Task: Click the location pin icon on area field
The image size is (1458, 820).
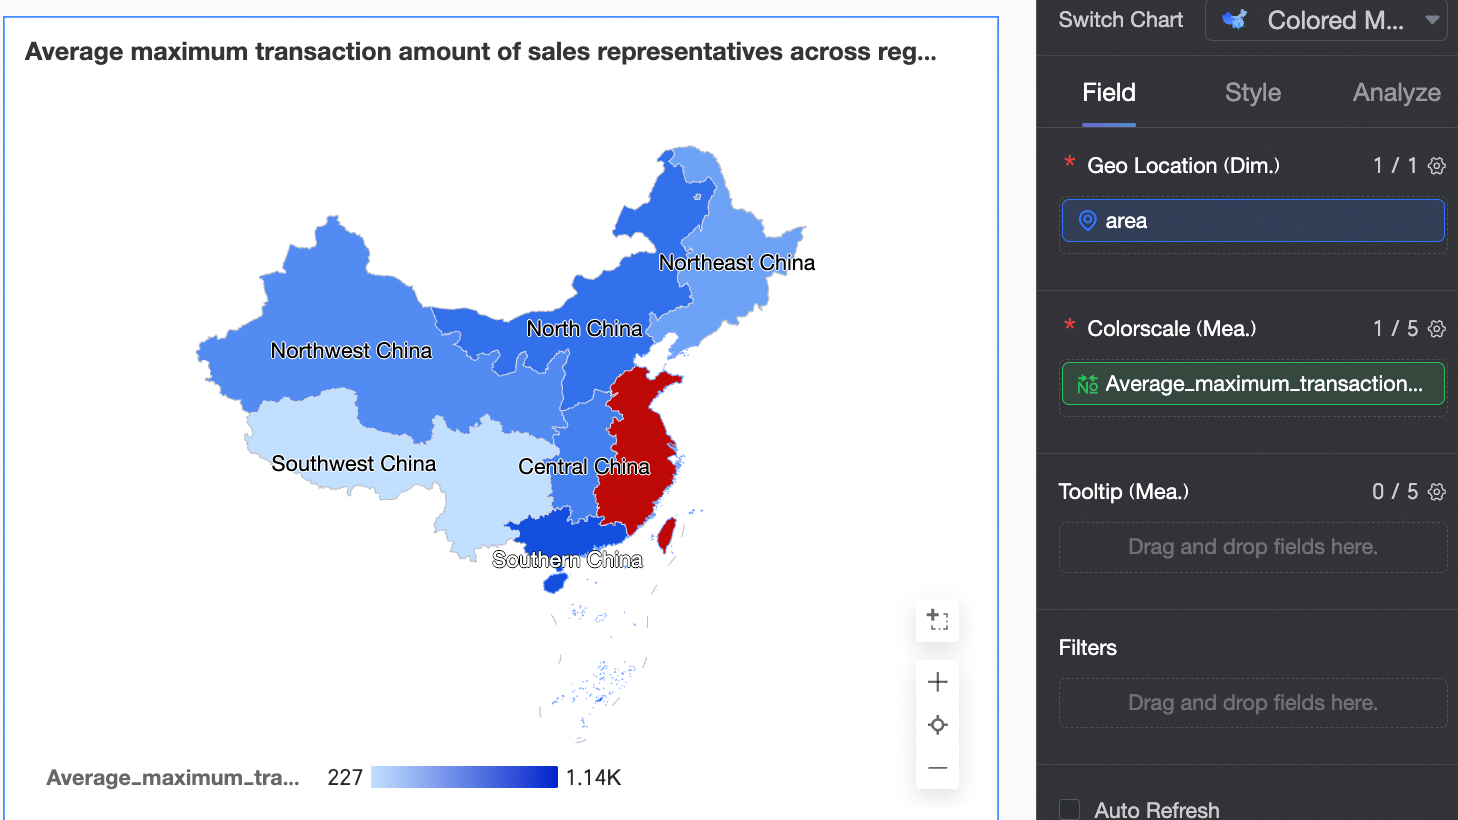Action: pyautogui.click(x=1087, y=221)
